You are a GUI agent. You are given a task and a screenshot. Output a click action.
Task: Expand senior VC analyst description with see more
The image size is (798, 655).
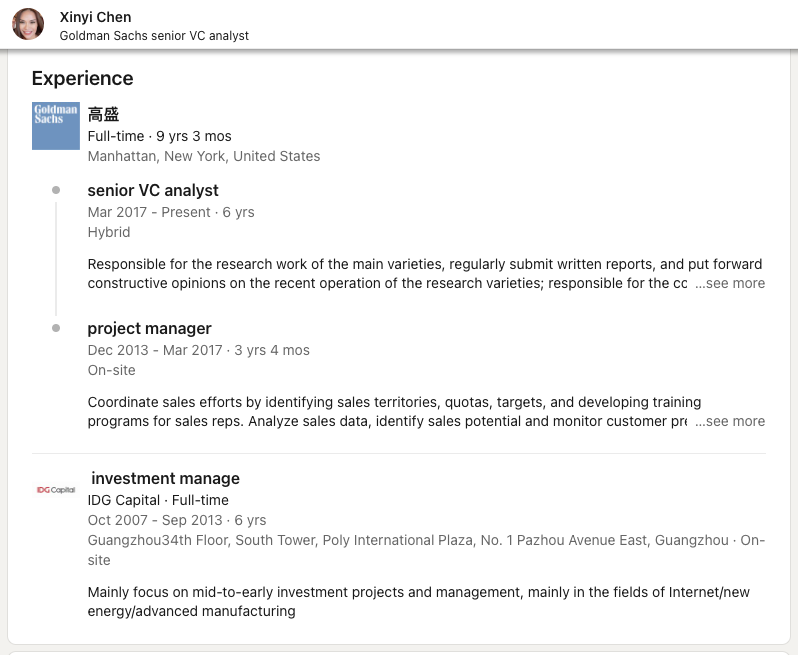pyautogui.click(x=730, y=284)
